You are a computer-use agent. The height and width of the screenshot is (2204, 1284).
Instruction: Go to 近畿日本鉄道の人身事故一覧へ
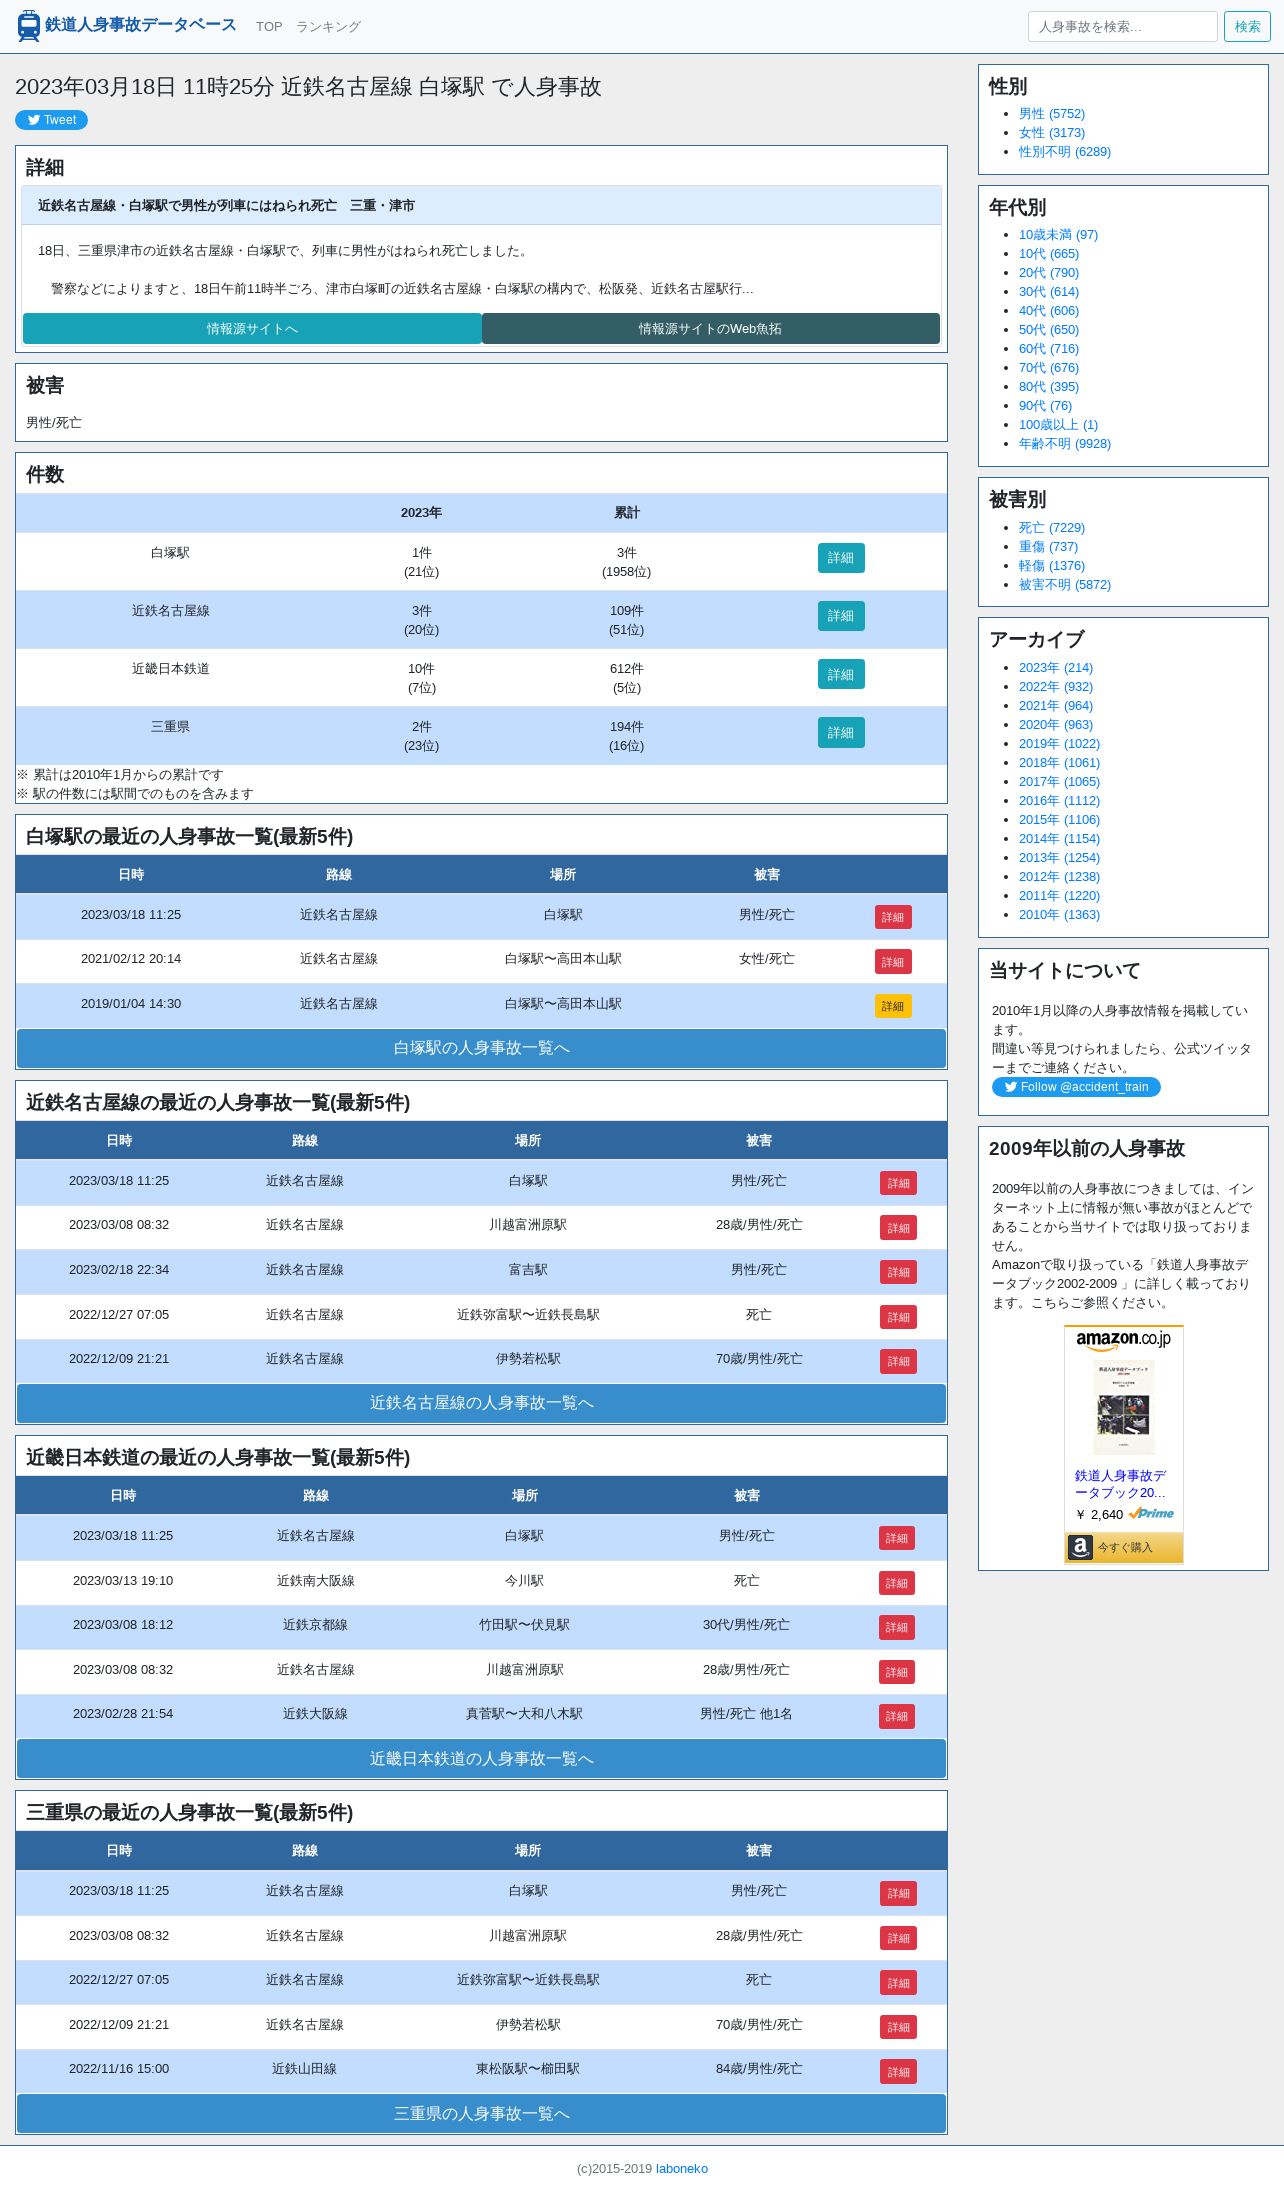tap(481, 1759)
